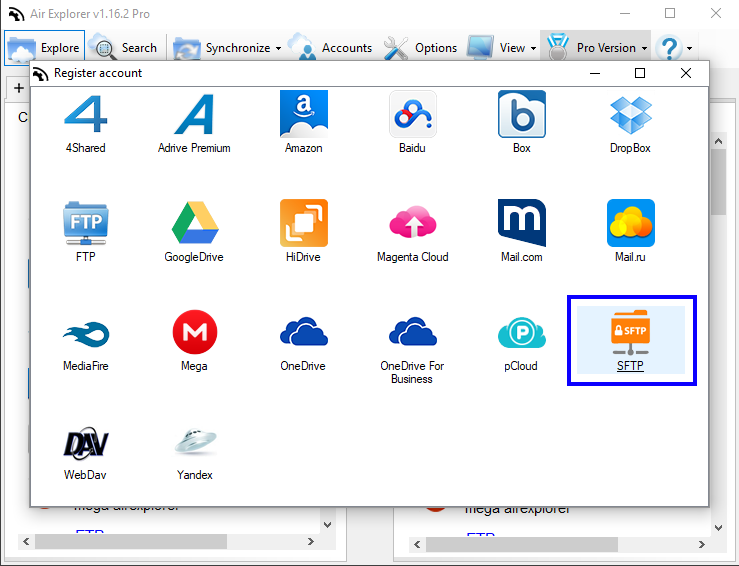Choose the WebDav icon

(85, 443)
